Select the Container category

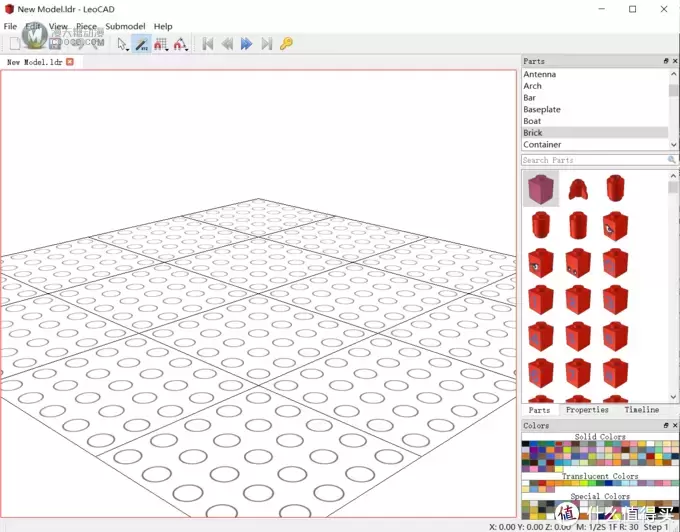595,144
